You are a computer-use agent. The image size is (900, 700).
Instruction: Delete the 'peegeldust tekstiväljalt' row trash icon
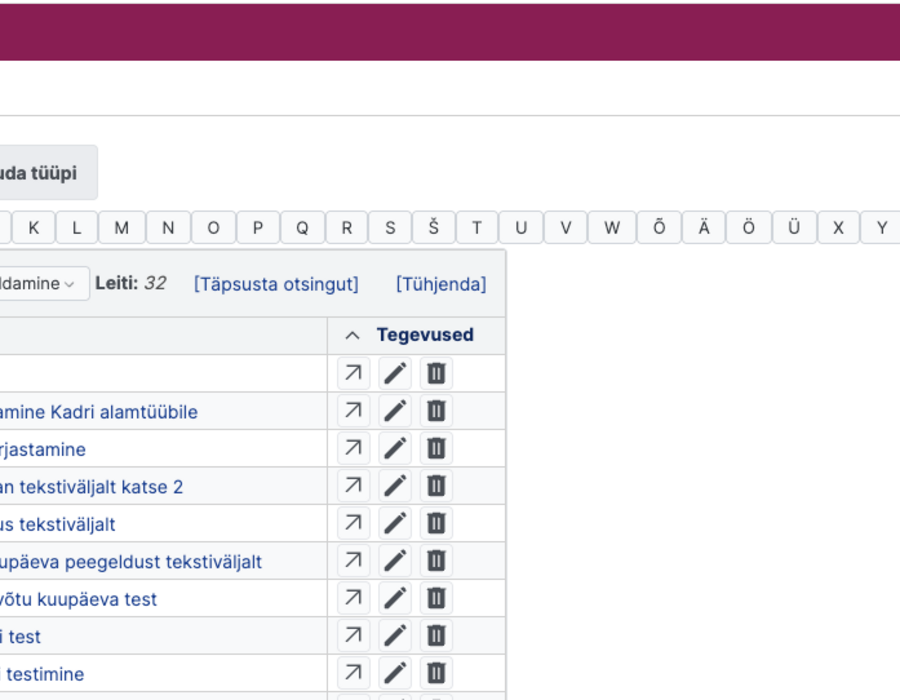[436, 561]
